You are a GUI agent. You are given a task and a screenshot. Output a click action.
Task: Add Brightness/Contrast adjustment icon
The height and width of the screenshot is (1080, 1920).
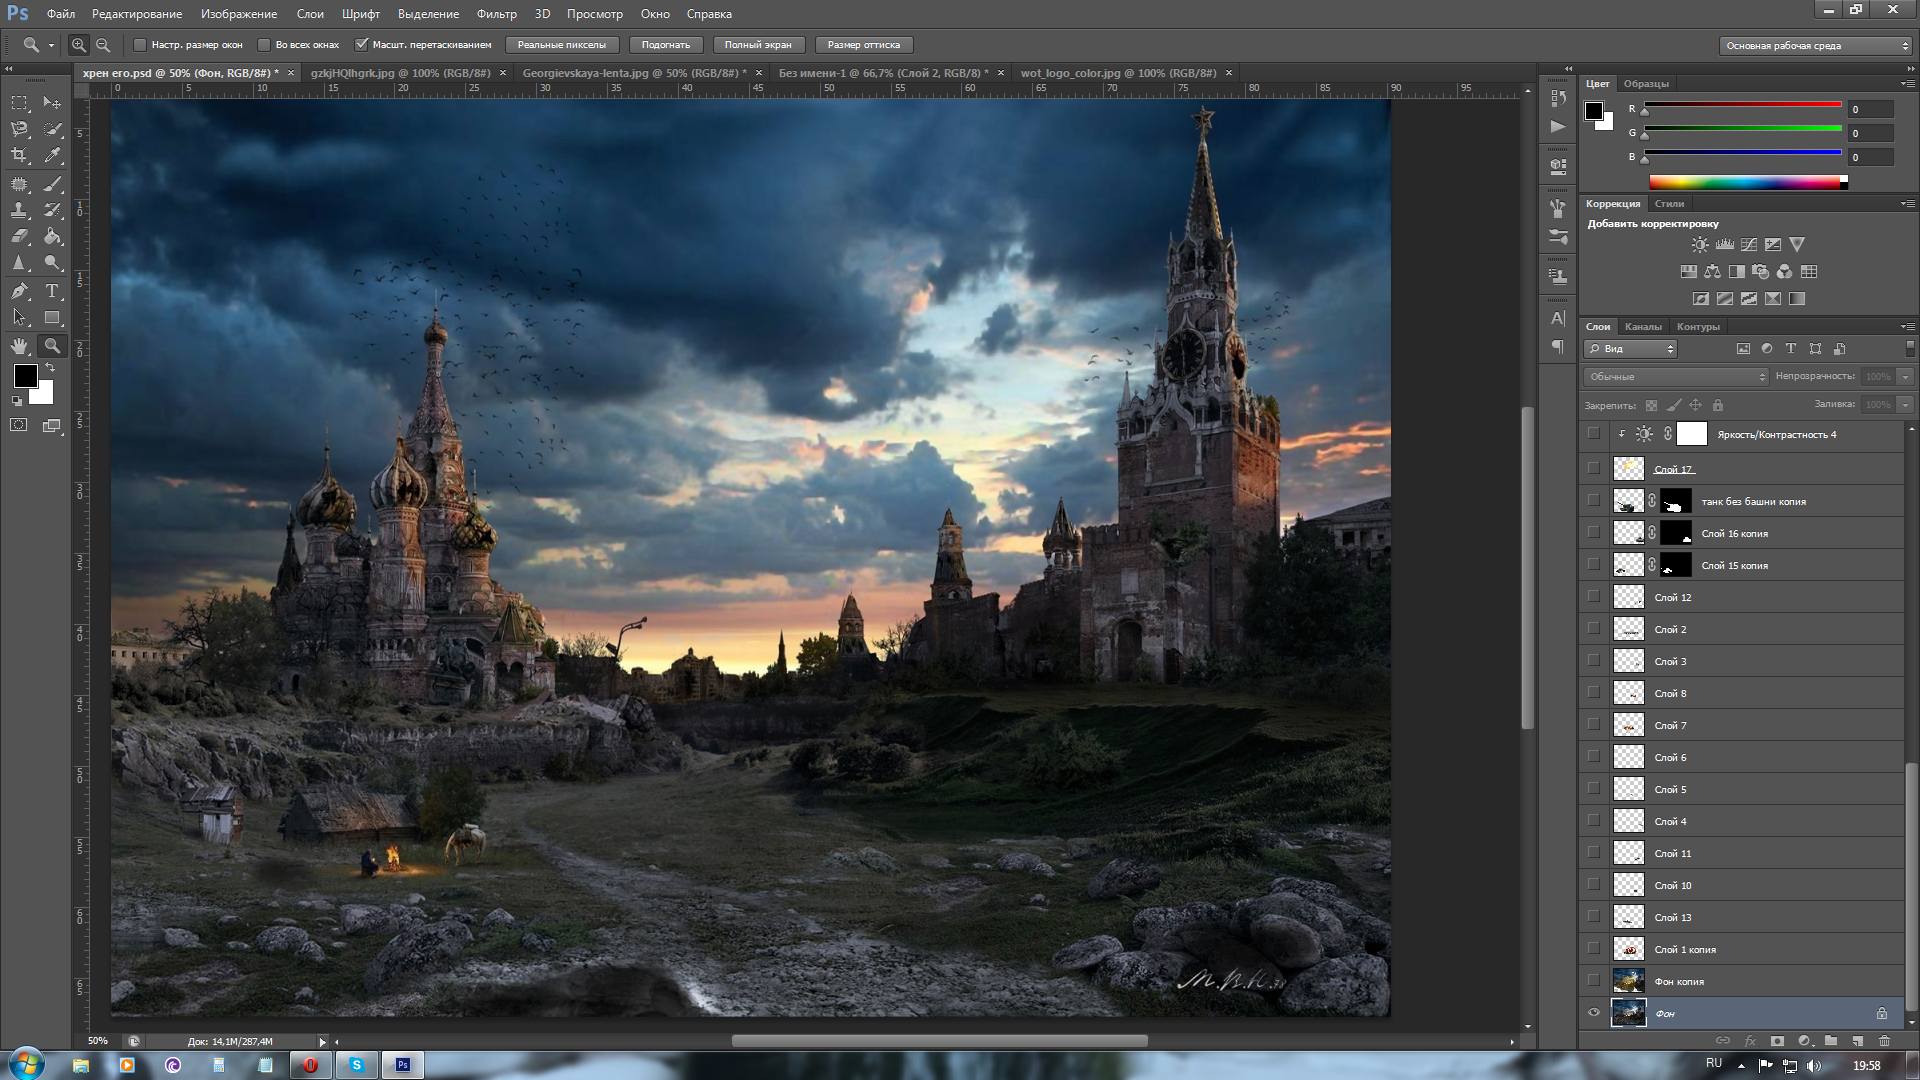tap(1700, 244)
